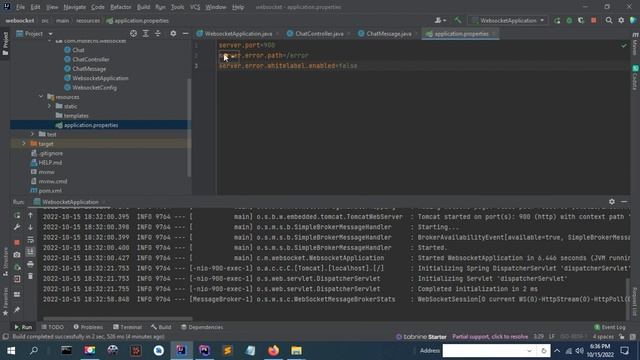Click expand all icon in Project panel
The height and width of the screenshot is (360, 640).
tap(145, 34)
